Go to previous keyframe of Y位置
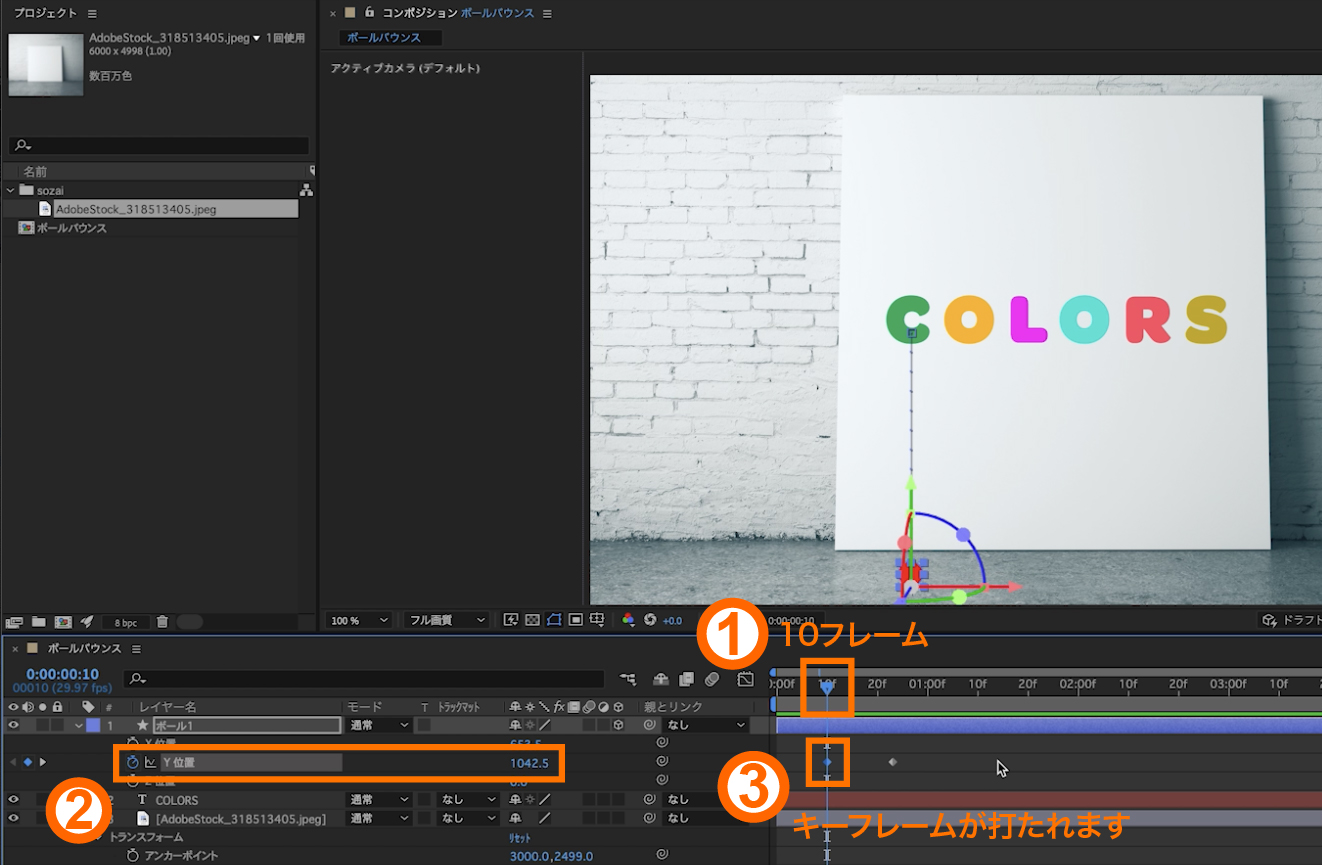The height and width of the screenshot is (866, 1323). [13, 762]
